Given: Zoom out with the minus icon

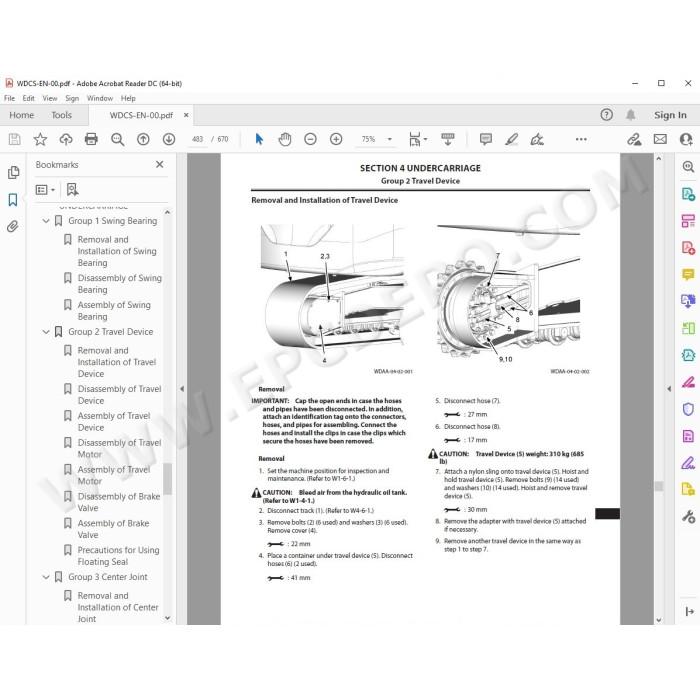Looking at the screenshot, I should 310,139.
